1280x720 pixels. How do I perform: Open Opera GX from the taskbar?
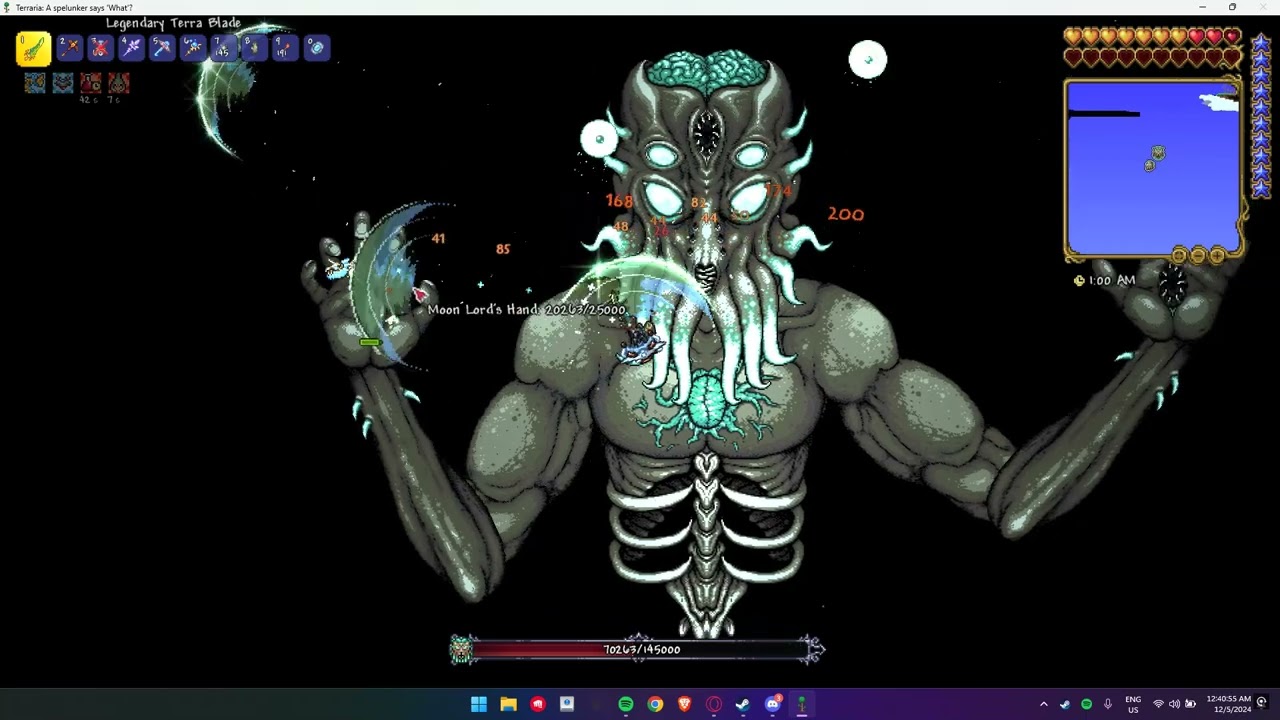pyautogui.click(x=714, y=704)
